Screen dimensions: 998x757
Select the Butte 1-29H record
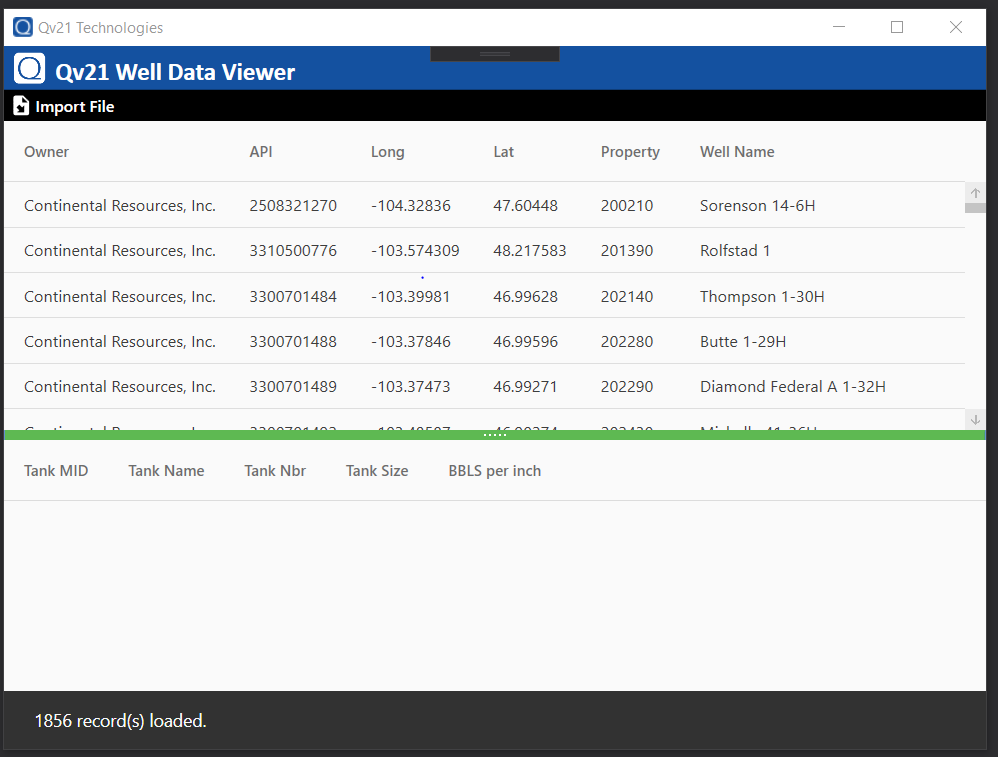pyautogui.click(x=400, y=341)
